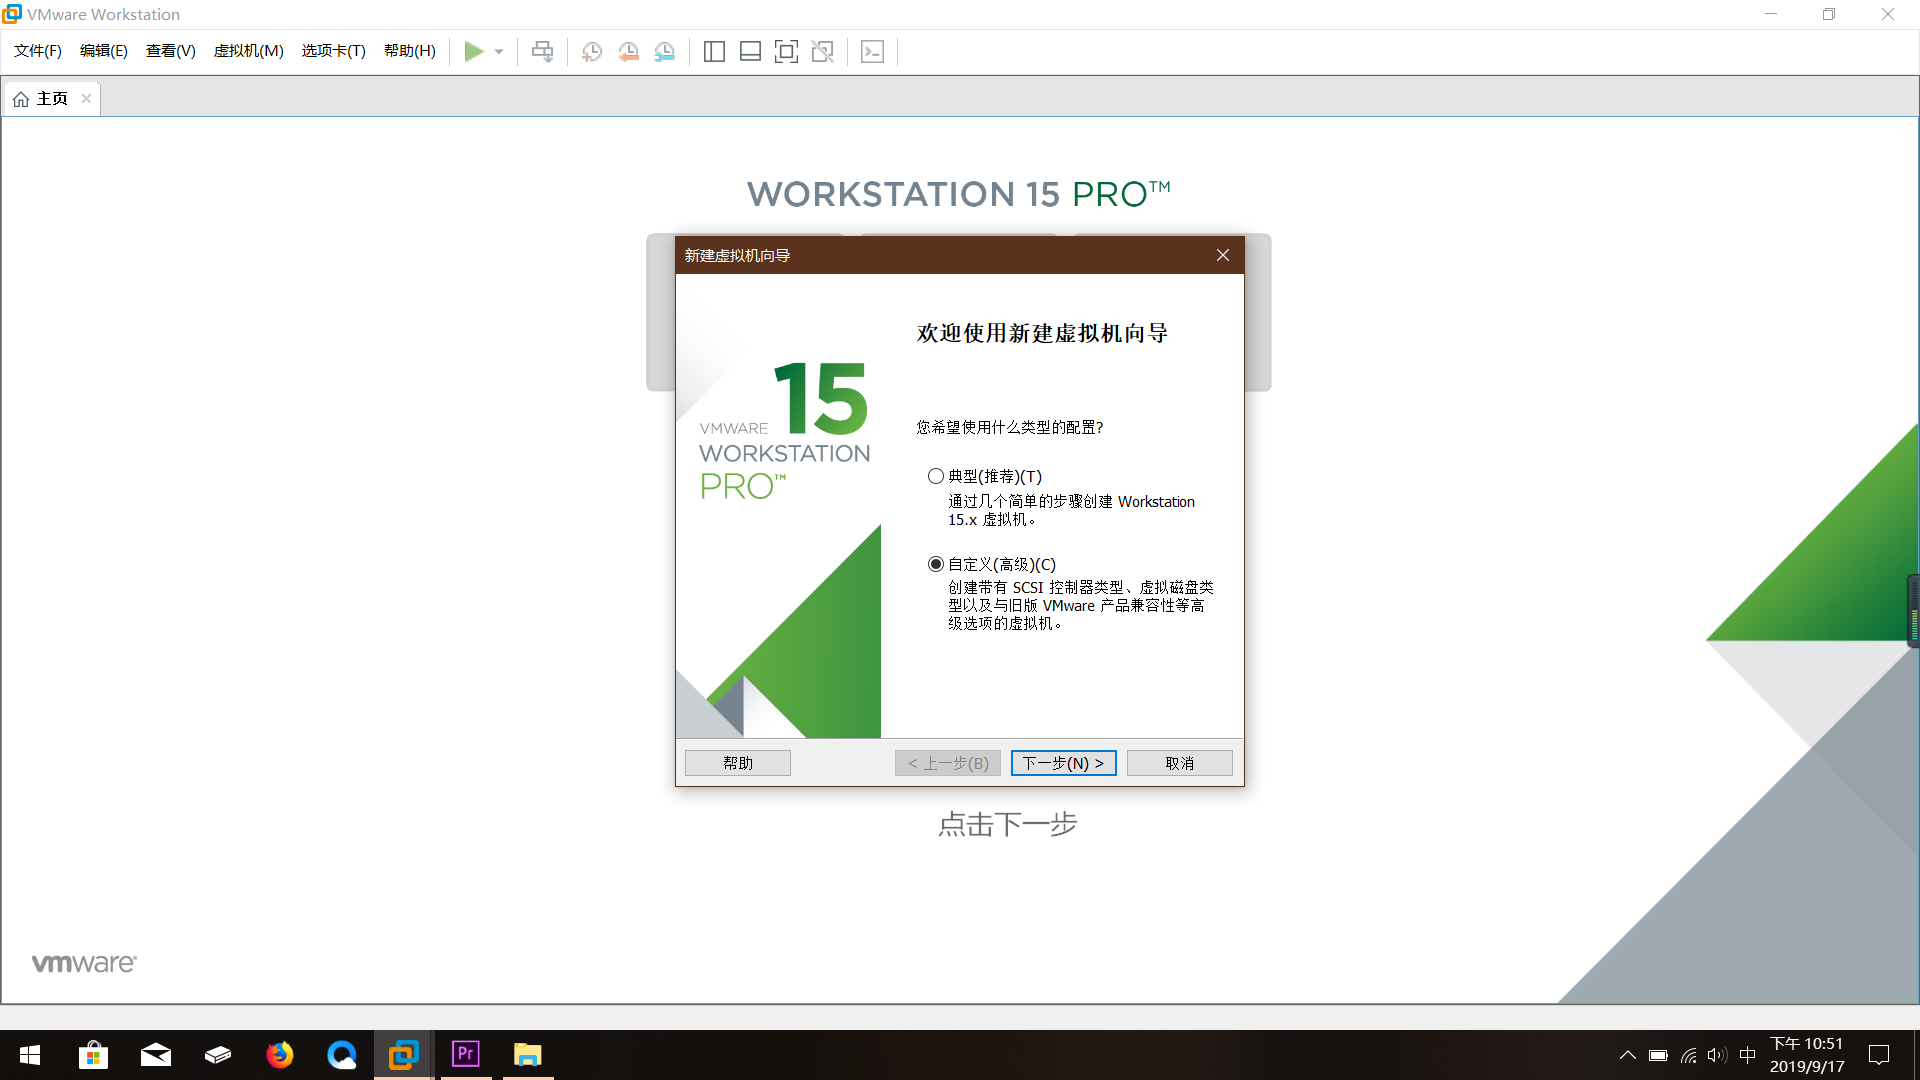The image size is (1920, 1080).
Task: Select the 自定义(高级) radio option
Action: coord(936,564)
